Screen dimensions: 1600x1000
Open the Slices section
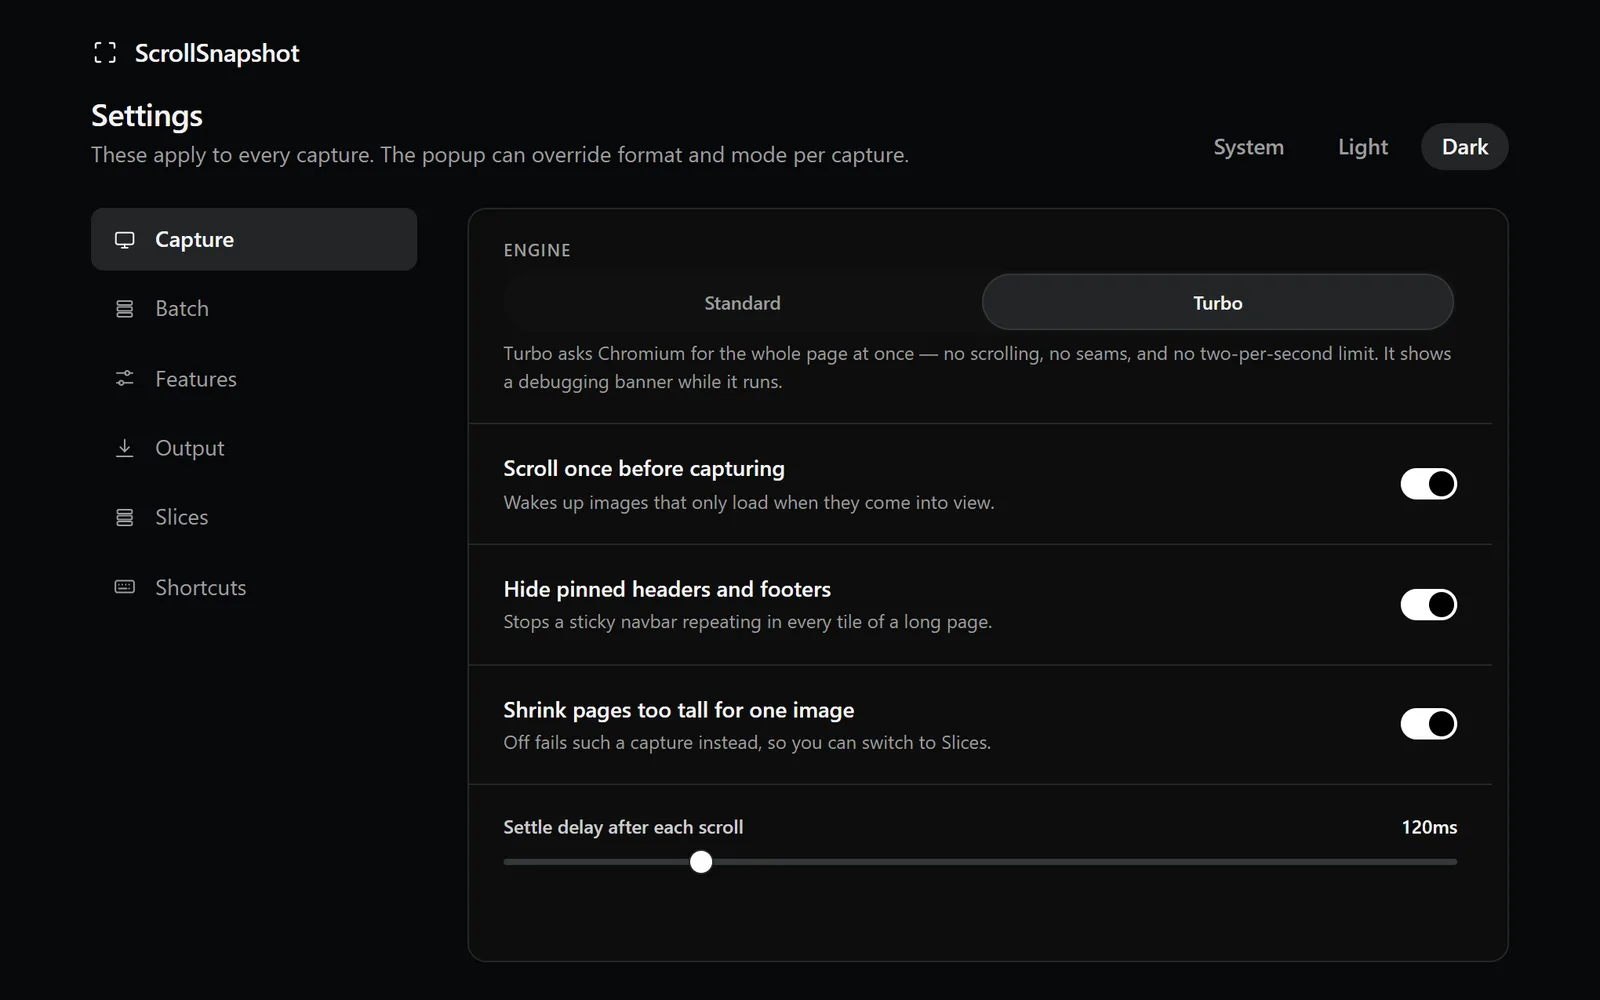pyautogui.click(x=254, y=517)
